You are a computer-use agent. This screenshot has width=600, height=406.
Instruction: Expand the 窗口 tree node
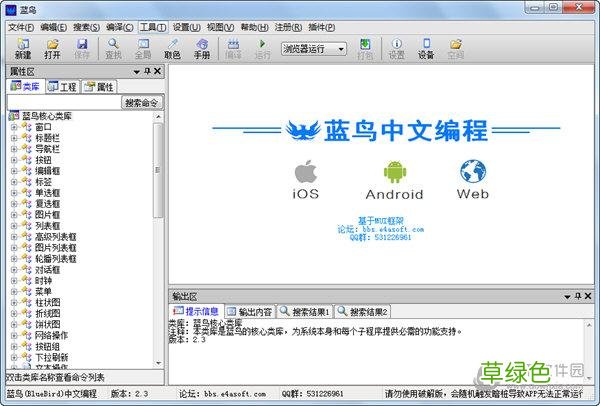pyautogui.click(x=14, y=127)
